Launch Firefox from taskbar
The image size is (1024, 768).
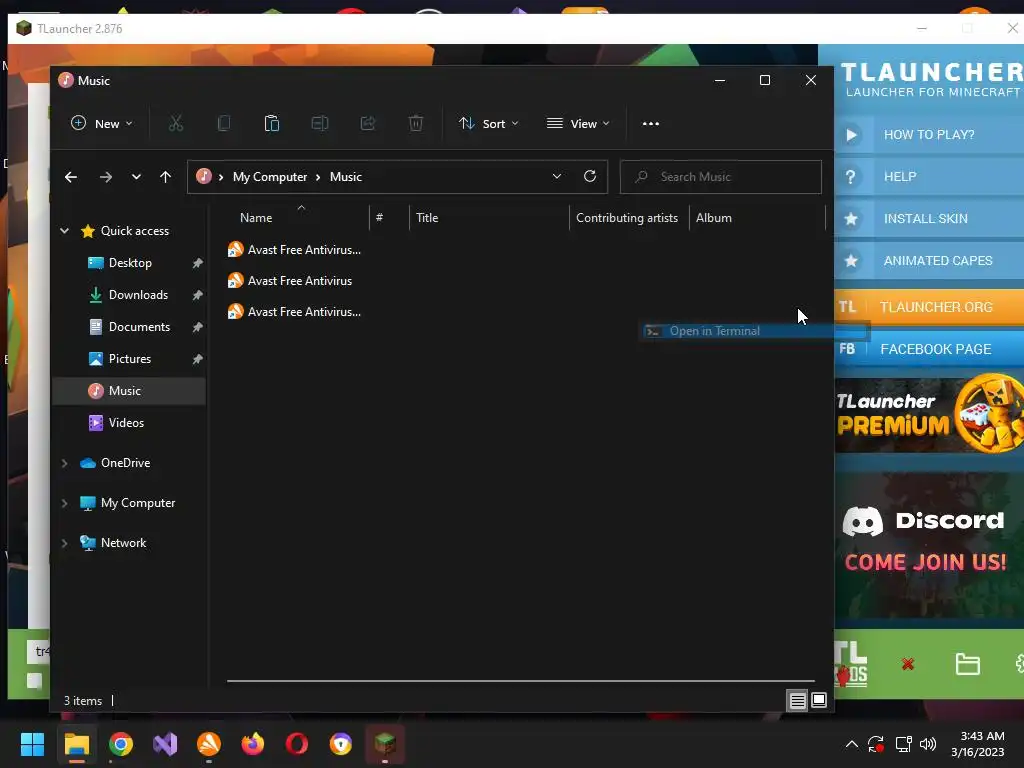pos(253,744)
